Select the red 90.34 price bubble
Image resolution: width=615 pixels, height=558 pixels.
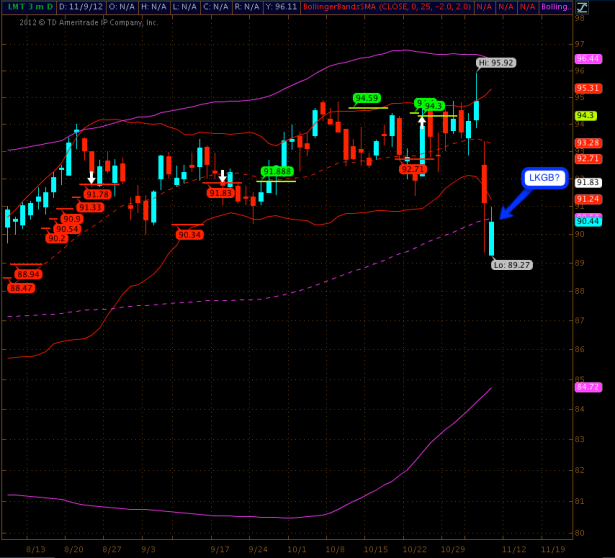tap(190, 234)
